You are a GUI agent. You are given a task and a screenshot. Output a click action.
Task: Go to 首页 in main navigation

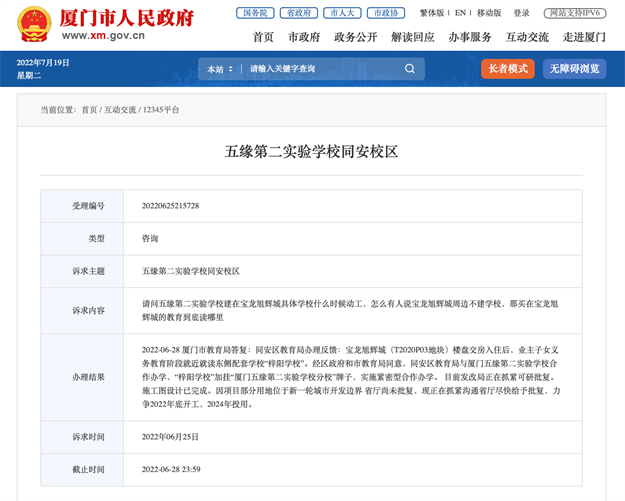(x=263, y=37)
